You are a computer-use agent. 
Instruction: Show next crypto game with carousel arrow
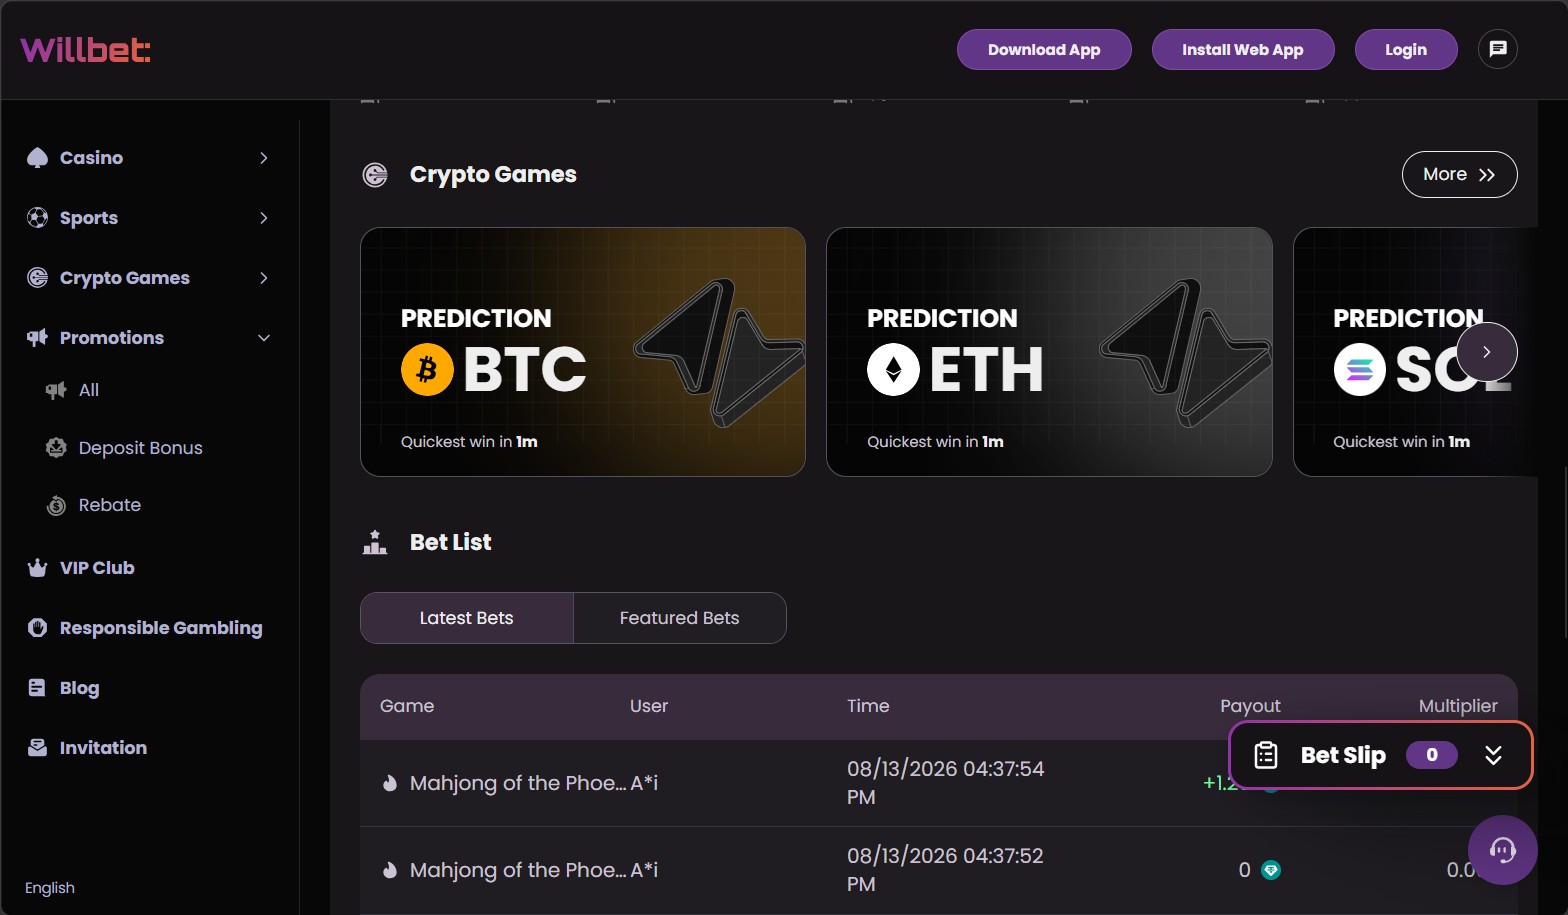1487,352
